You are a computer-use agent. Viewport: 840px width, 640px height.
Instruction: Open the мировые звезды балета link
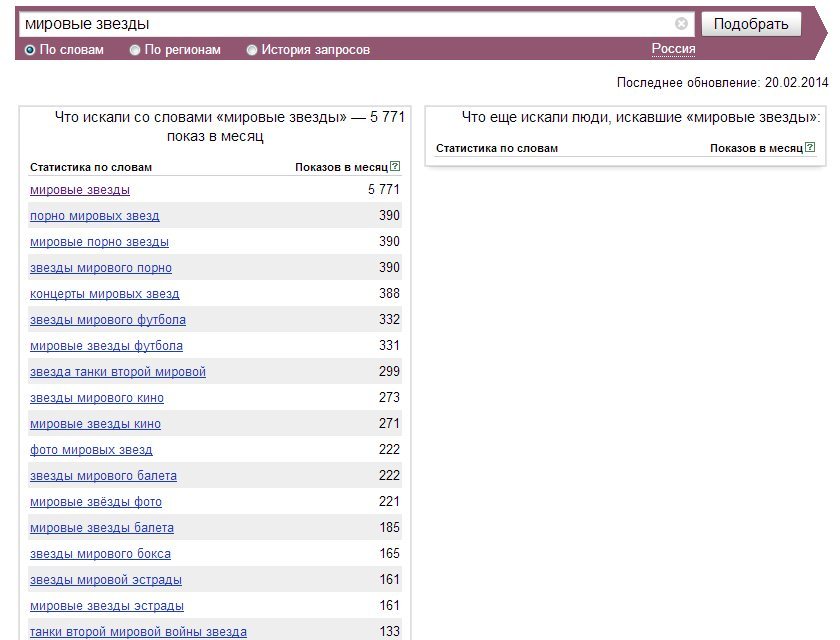click(x=102, y=528)
